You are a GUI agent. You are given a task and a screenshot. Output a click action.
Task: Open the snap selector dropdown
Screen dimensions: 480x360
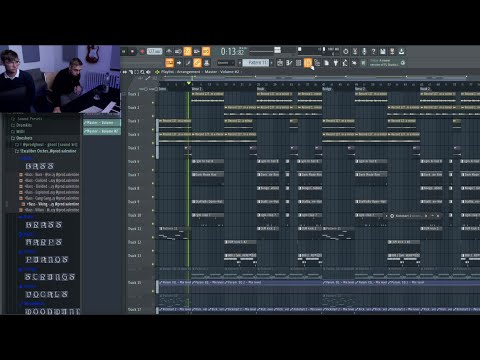(226, 63)
